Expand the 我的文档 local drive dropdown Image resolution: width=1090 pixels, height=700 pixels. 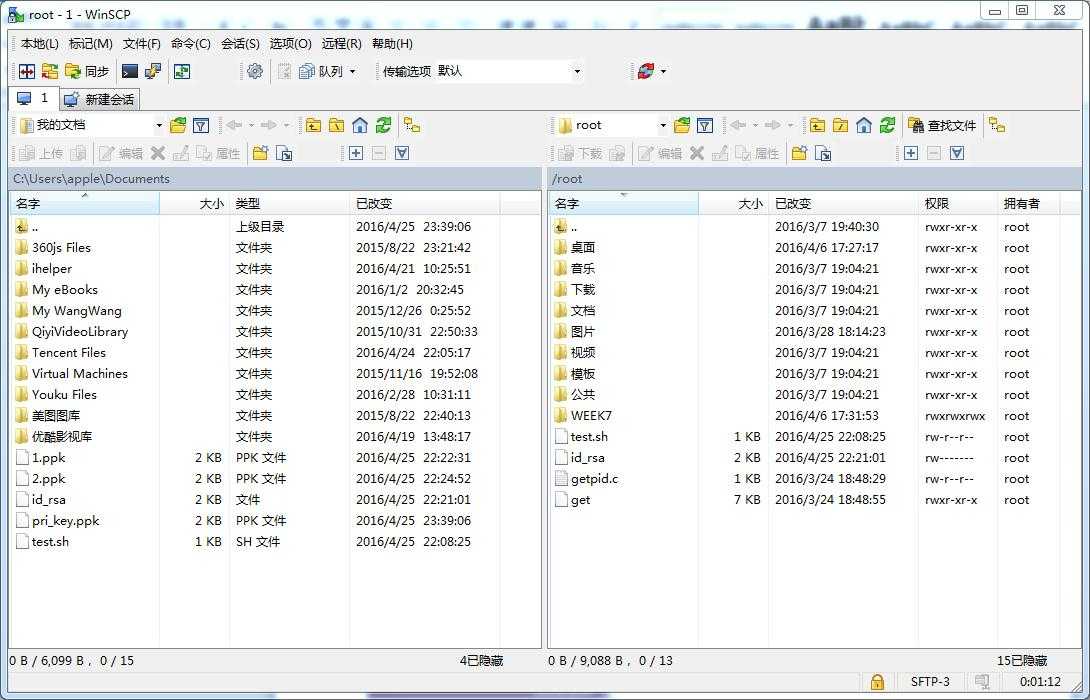pyautogui.click(x=158, y=126)
